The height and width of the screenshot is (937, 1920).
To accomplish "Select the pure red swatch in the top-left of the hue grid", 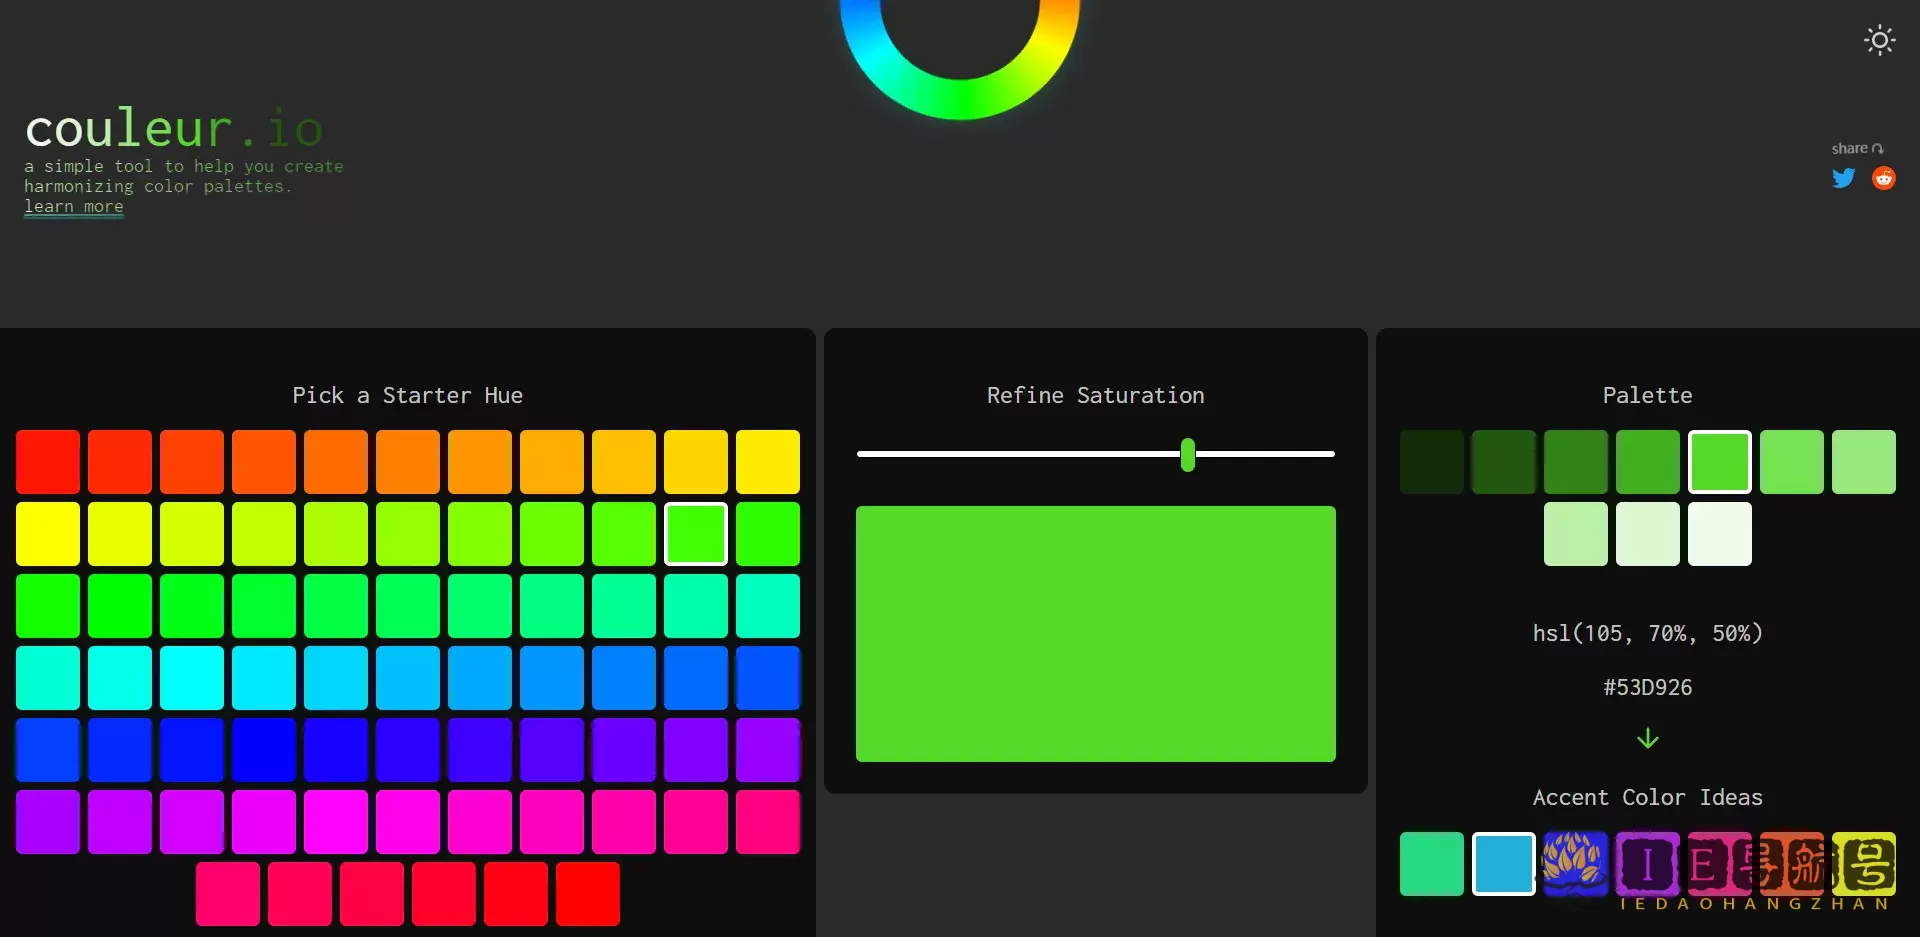I will [x=48, y=462].
